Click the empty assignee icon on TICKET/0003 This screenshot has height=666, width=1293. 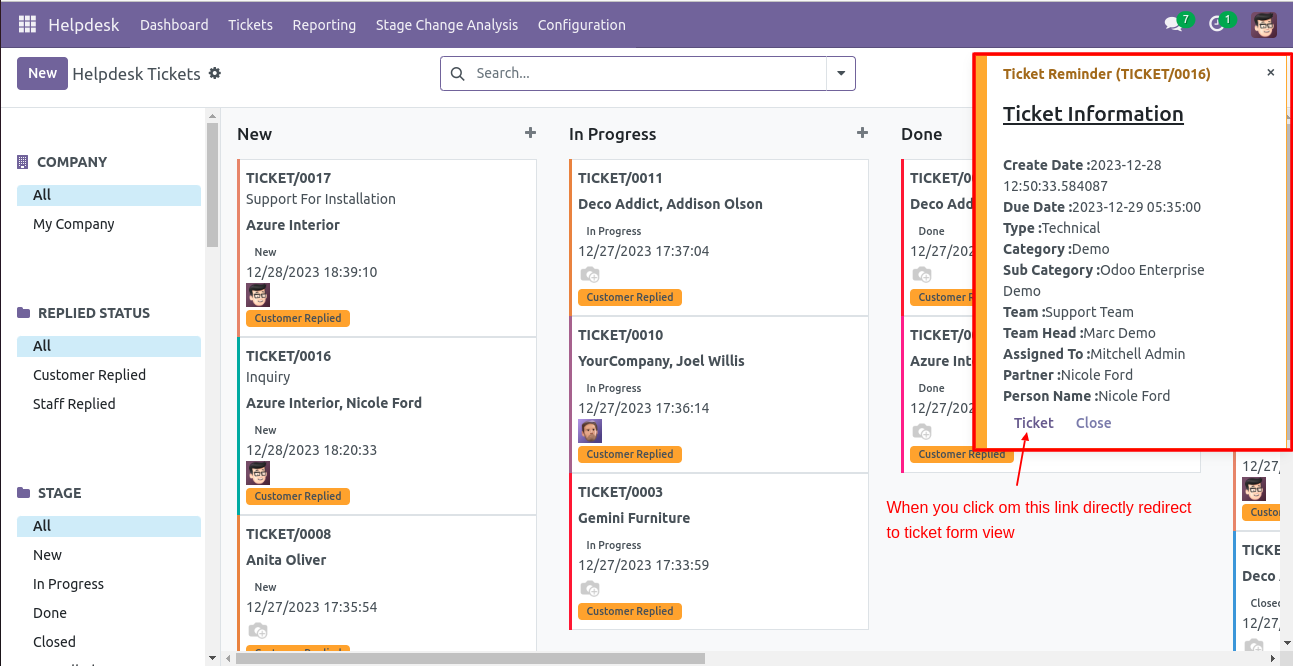(x=590, y=589)
